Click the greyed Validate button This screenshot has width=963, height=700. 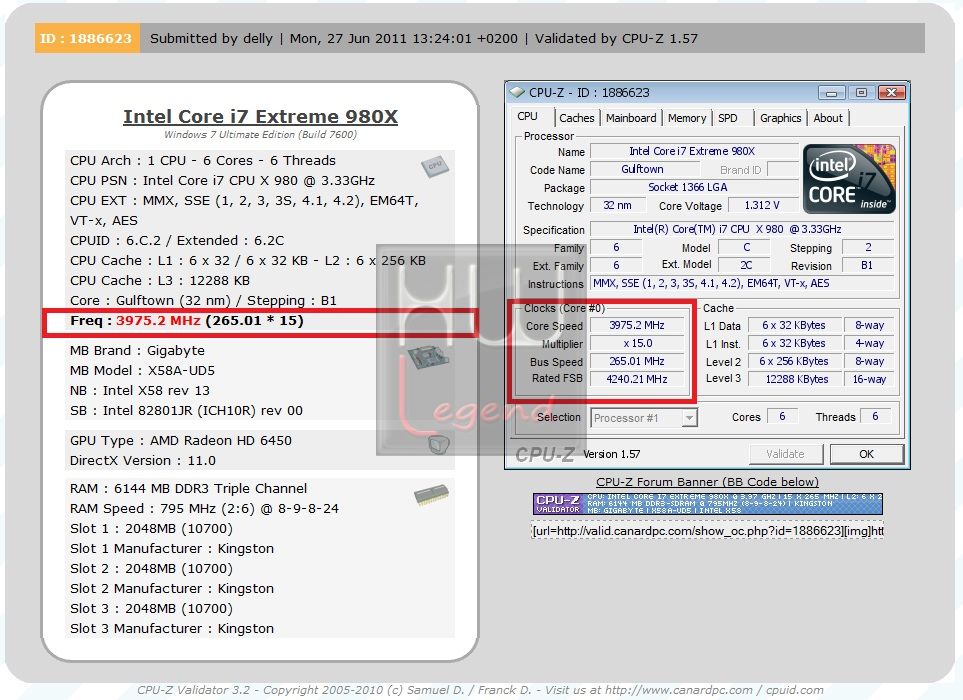[786, 454]
